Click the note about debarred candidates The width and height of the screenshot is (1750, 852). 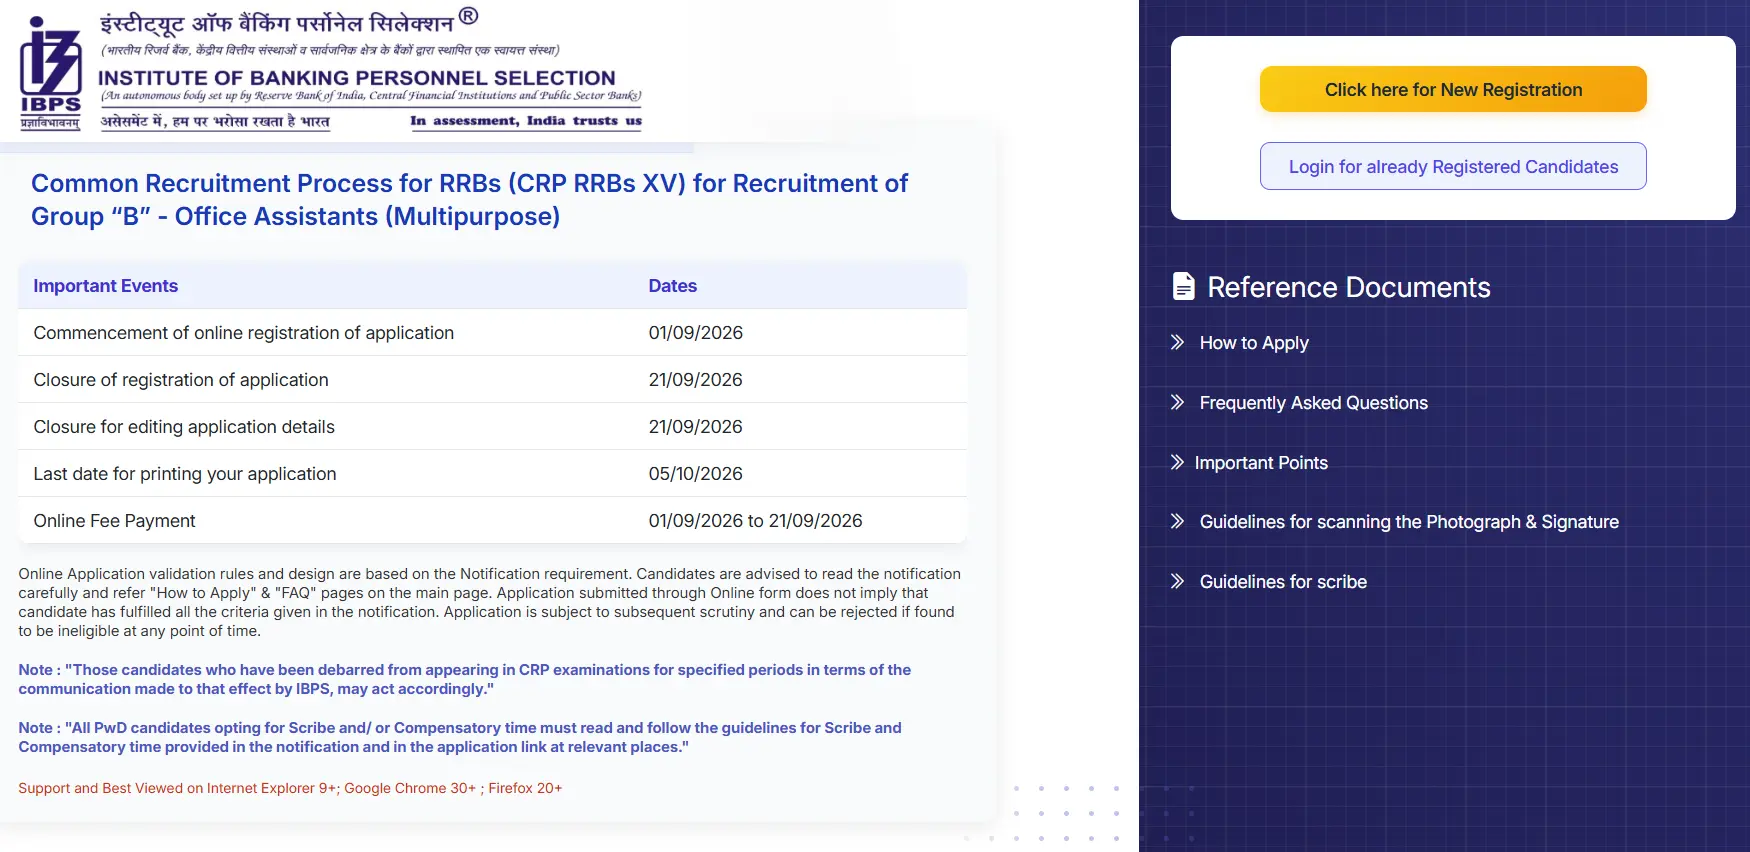click(465, 679)
